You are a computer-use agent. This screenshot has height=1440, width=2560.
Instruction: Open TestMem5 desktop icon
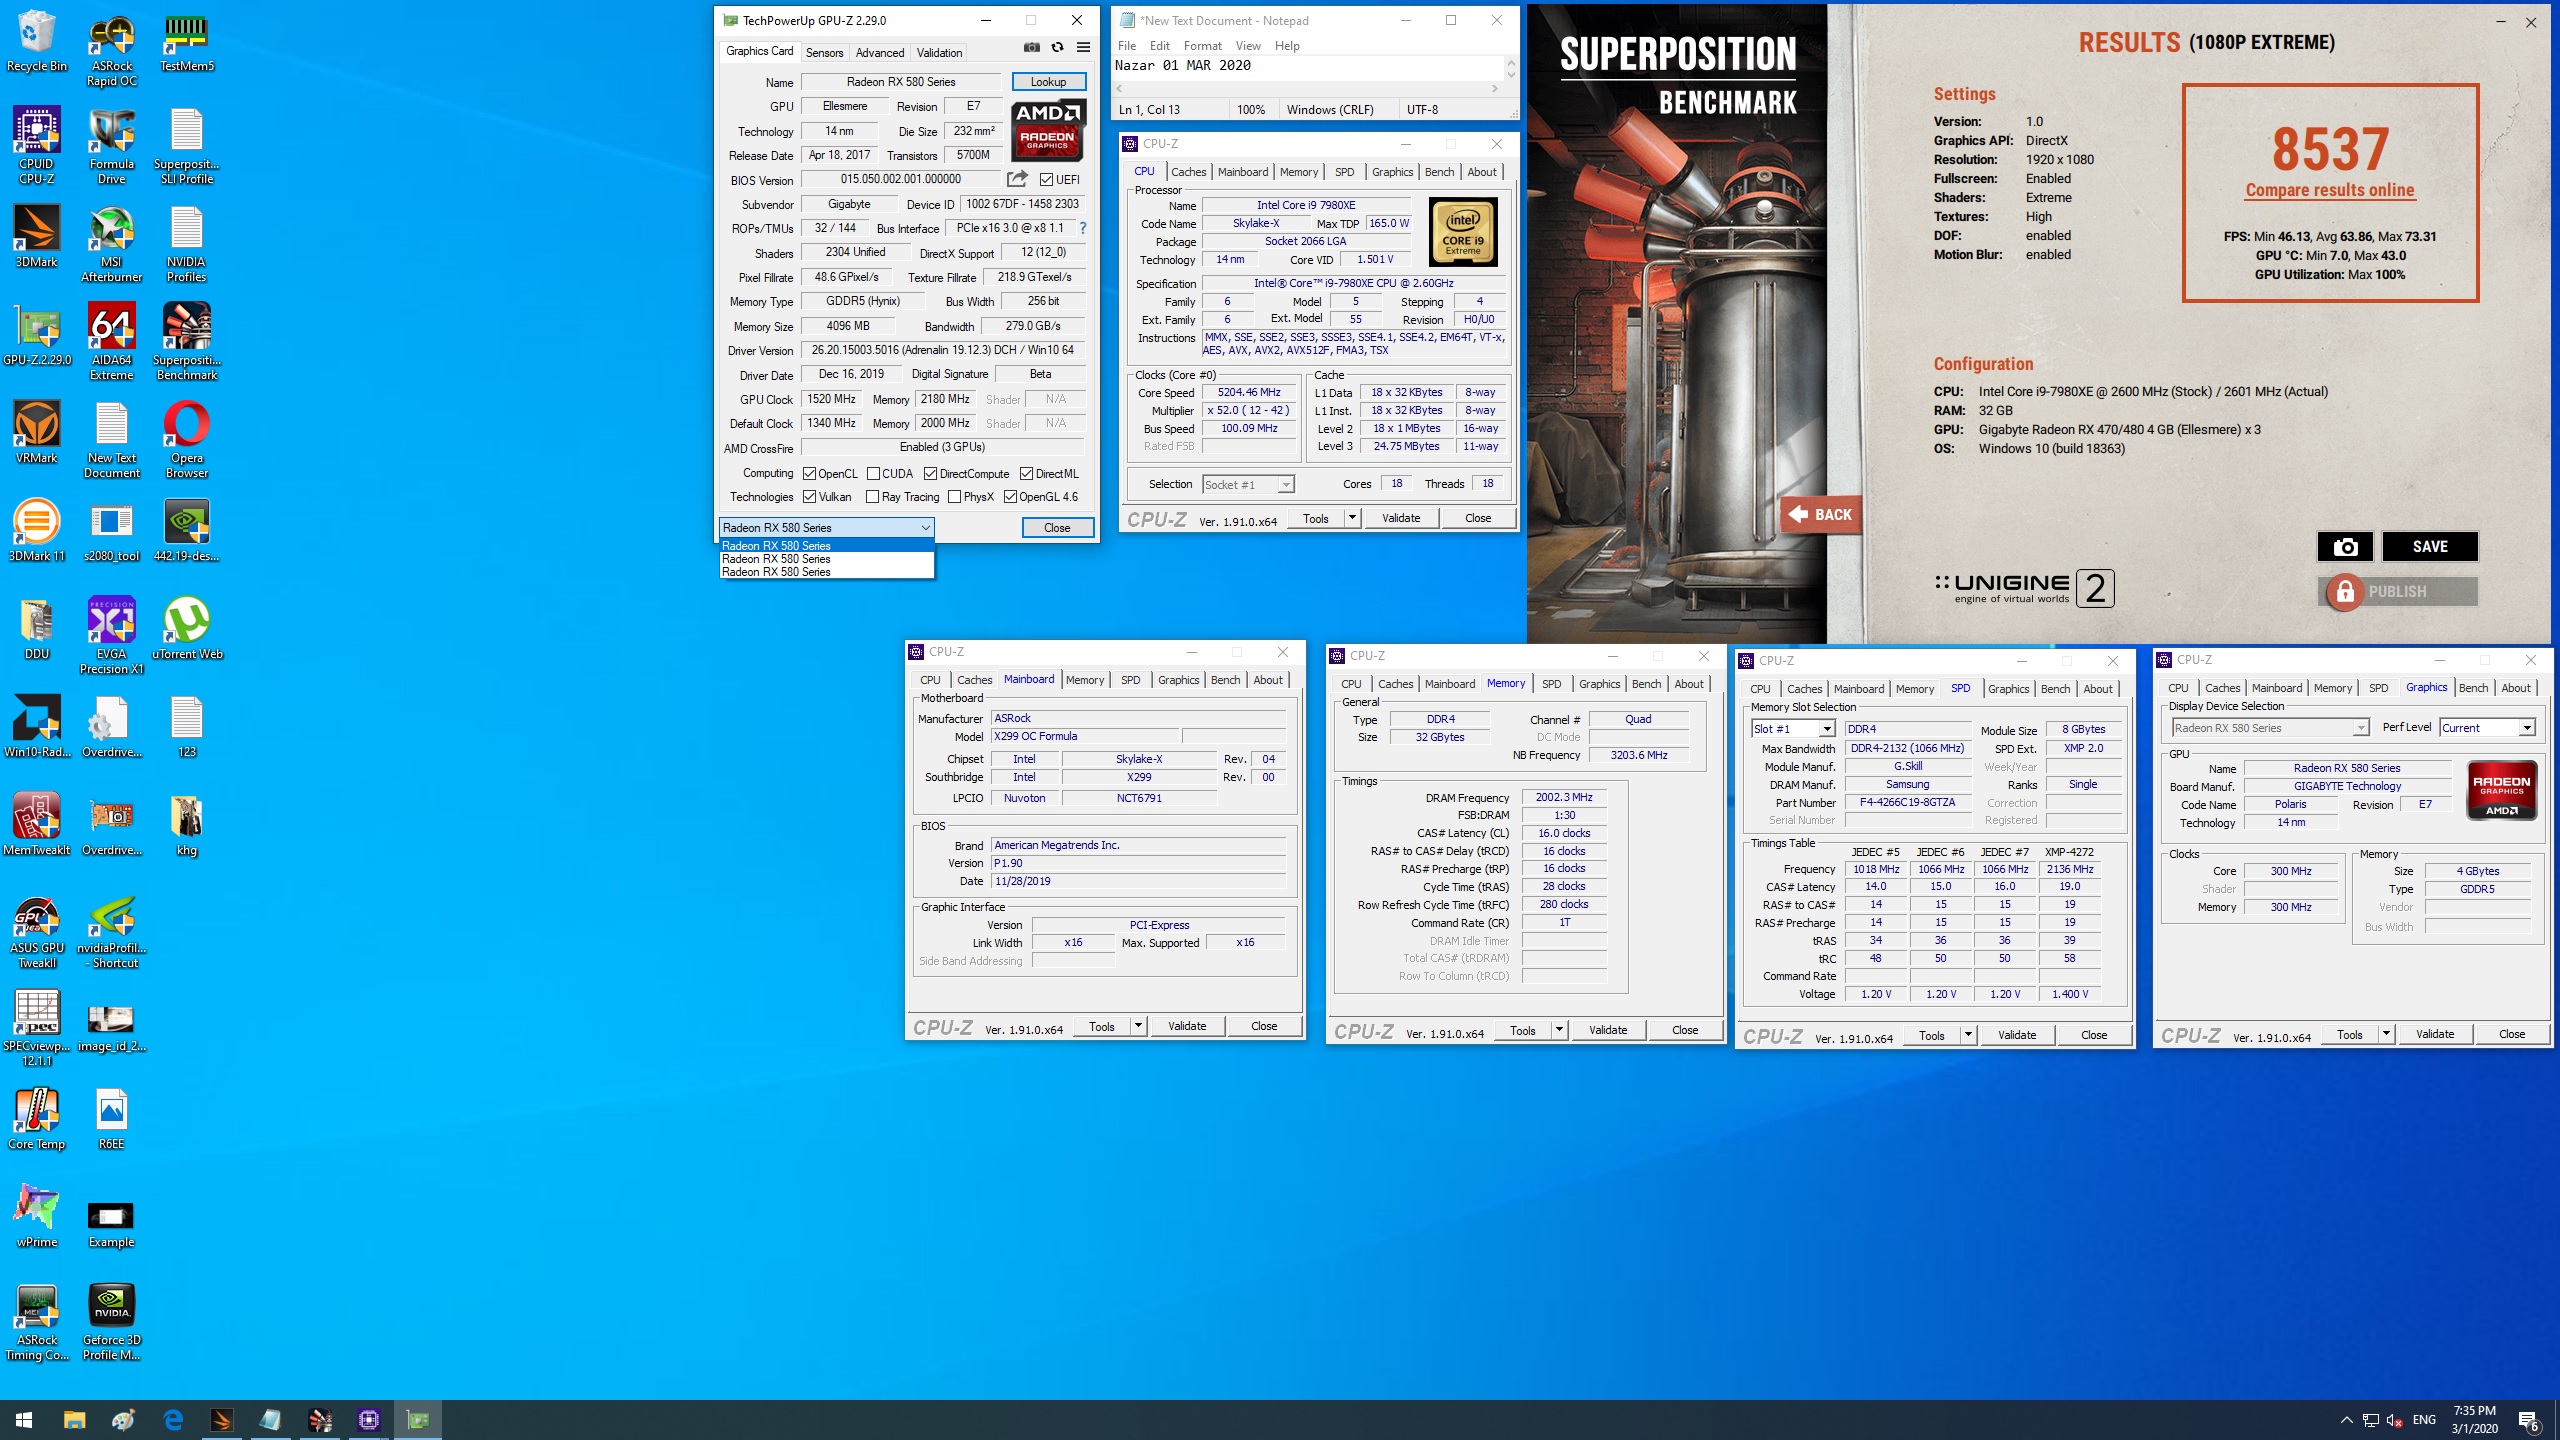pyautogui.click(x=187, y=44)
